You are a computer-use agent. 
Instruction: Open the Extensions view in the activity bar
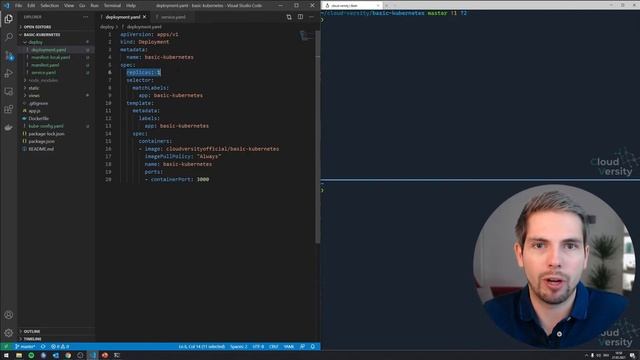point(9,109)
